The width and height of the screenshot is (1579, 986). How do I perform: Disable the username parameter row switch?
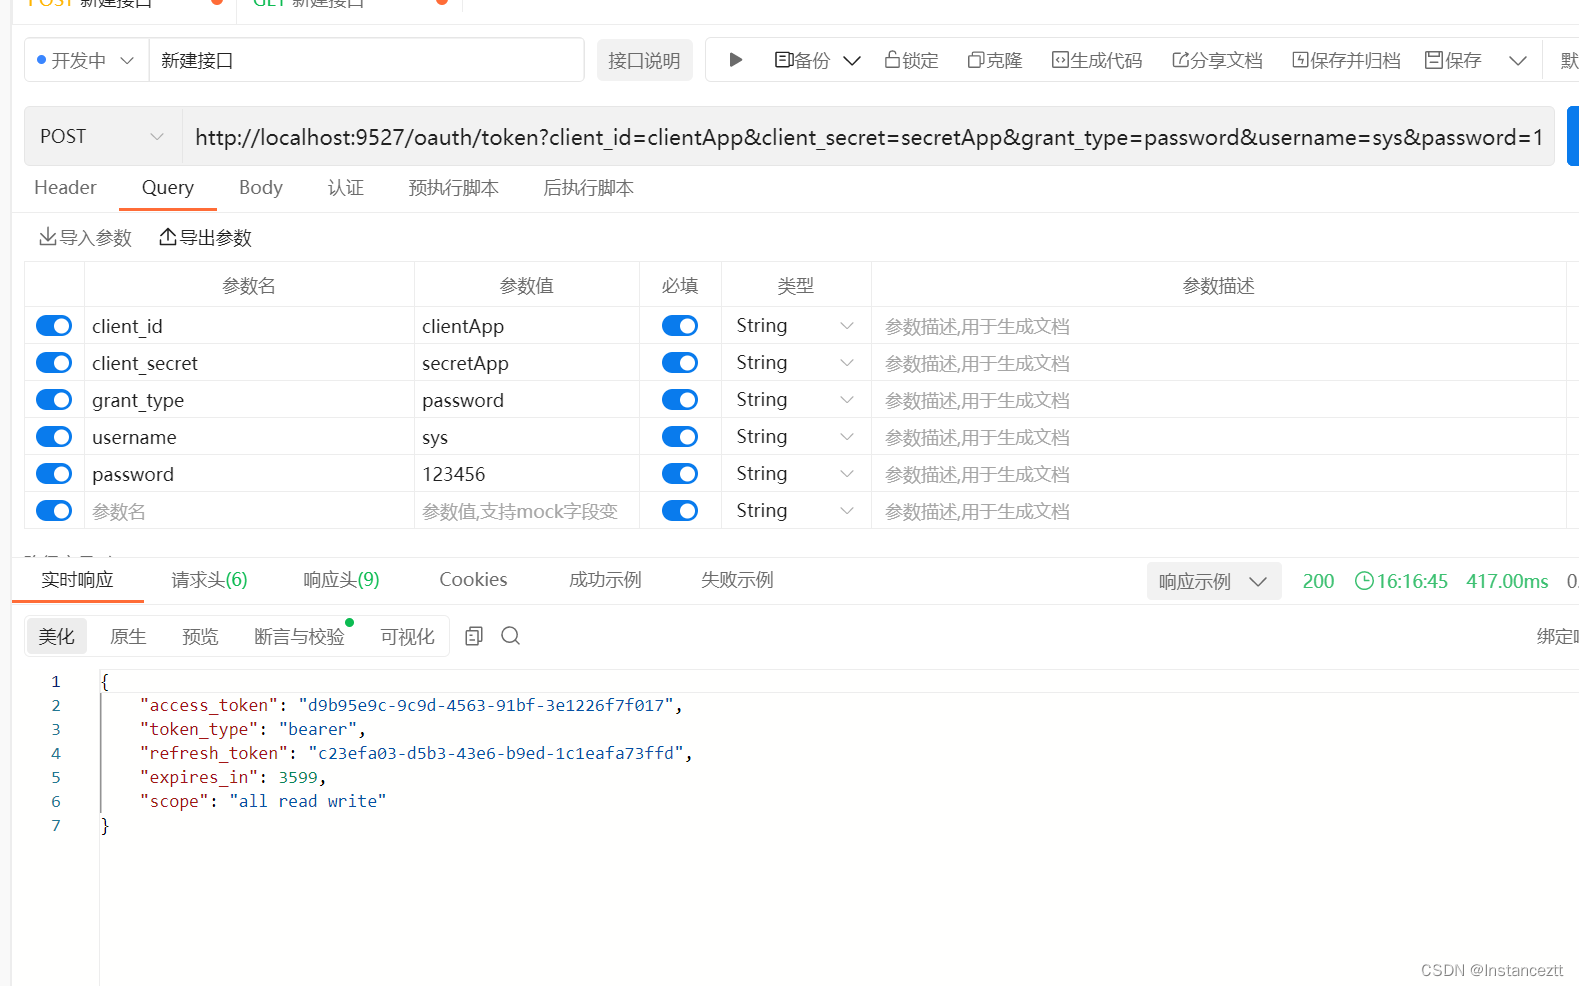tap(54, 437)
